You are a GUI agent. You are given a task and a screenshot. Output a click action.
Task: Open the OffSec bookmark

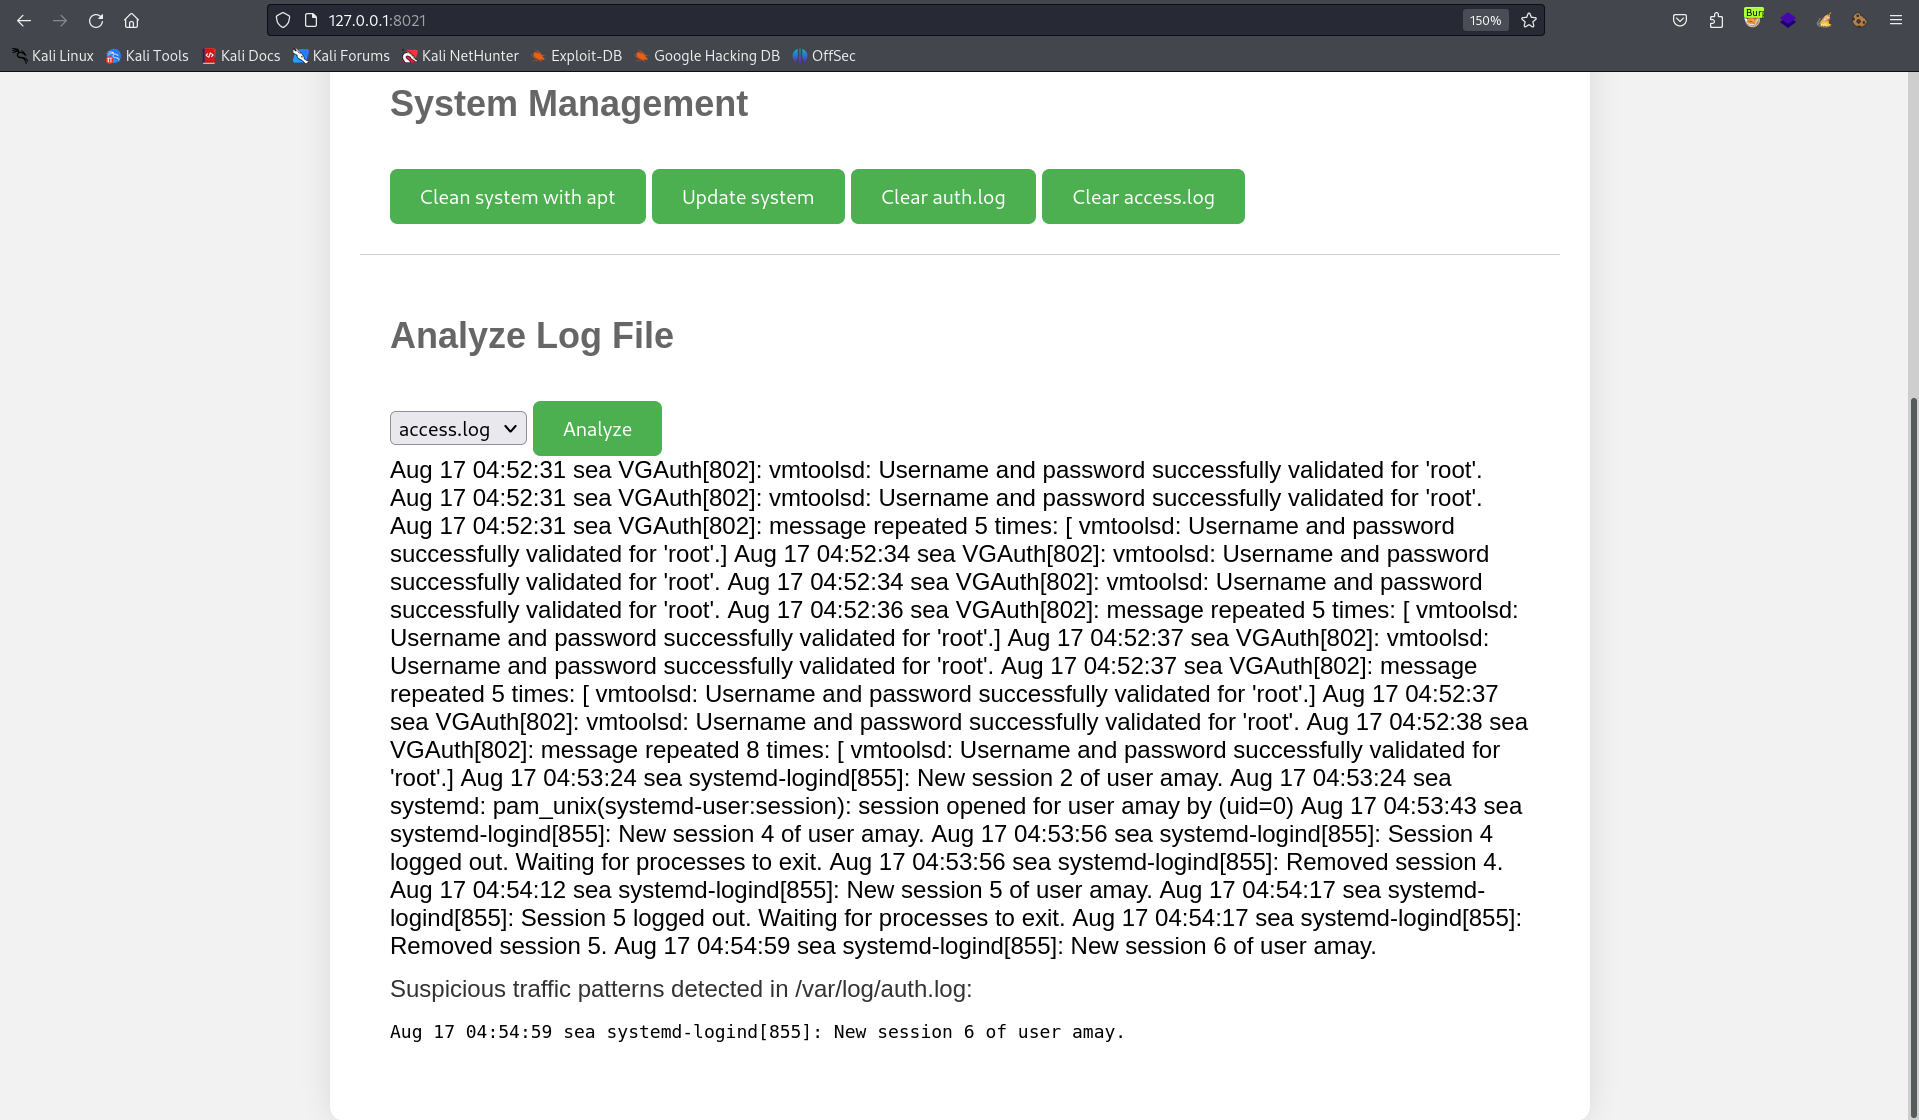(x=824, y=56)
